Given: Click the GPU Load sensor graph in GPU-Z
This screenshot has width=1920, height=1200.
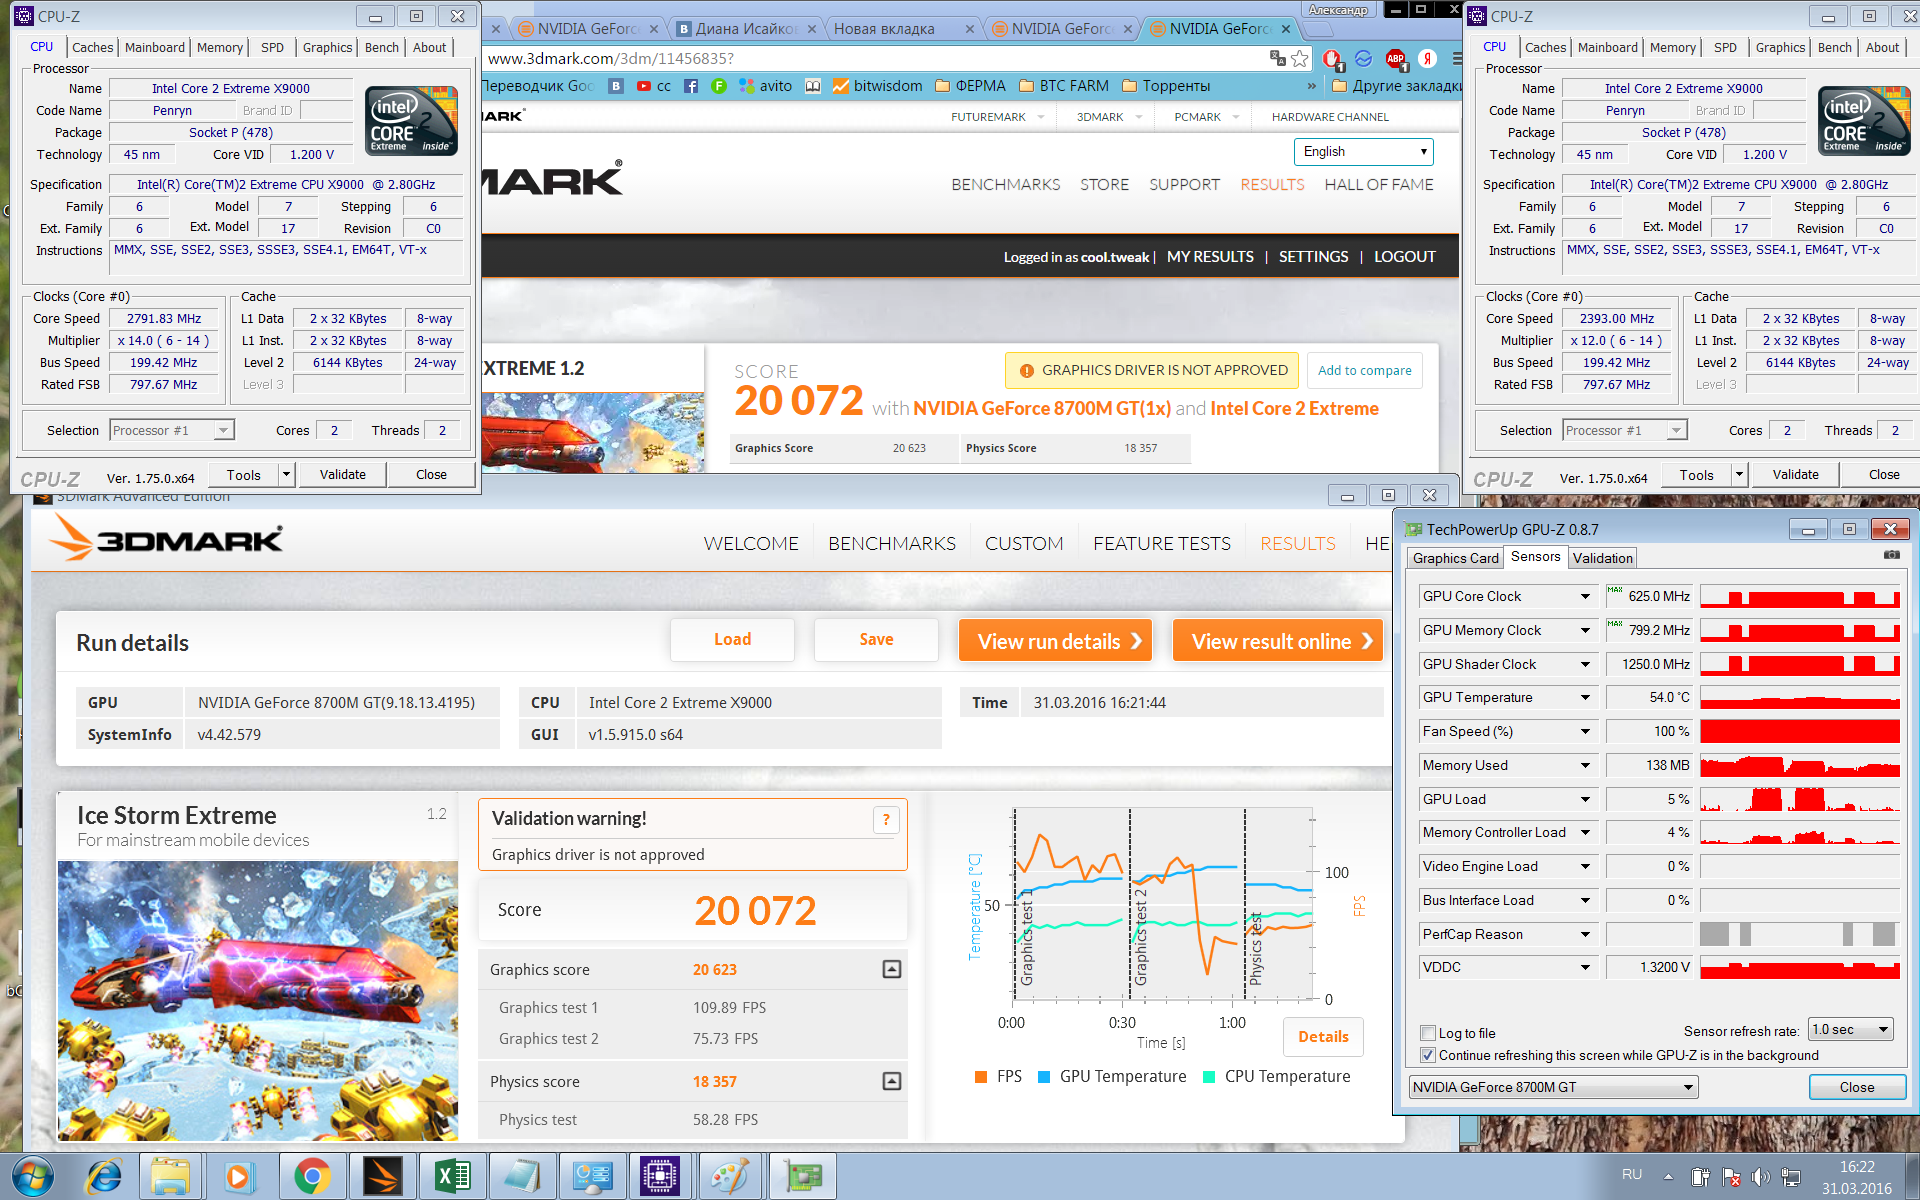Looking at the screenshot, I should pos(1799,799).
